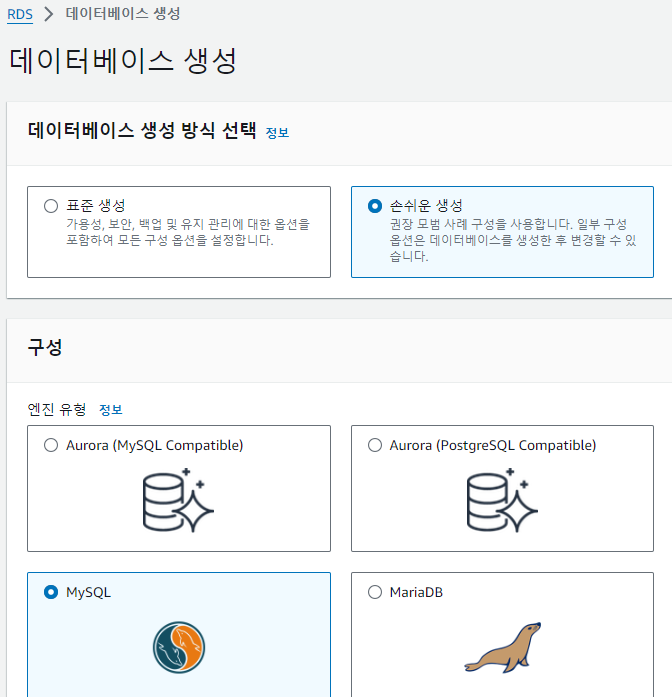Click the 데이터베이스 생성 page title

pyautogui.click(x=123, y=60)
